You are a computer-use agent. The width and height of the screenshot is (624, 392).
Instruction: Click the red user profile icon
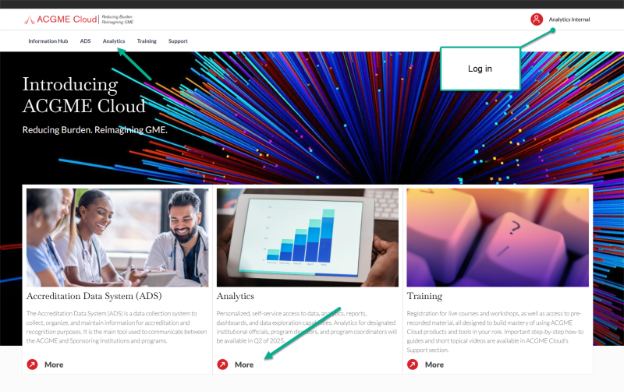click(x=536, y=19)
